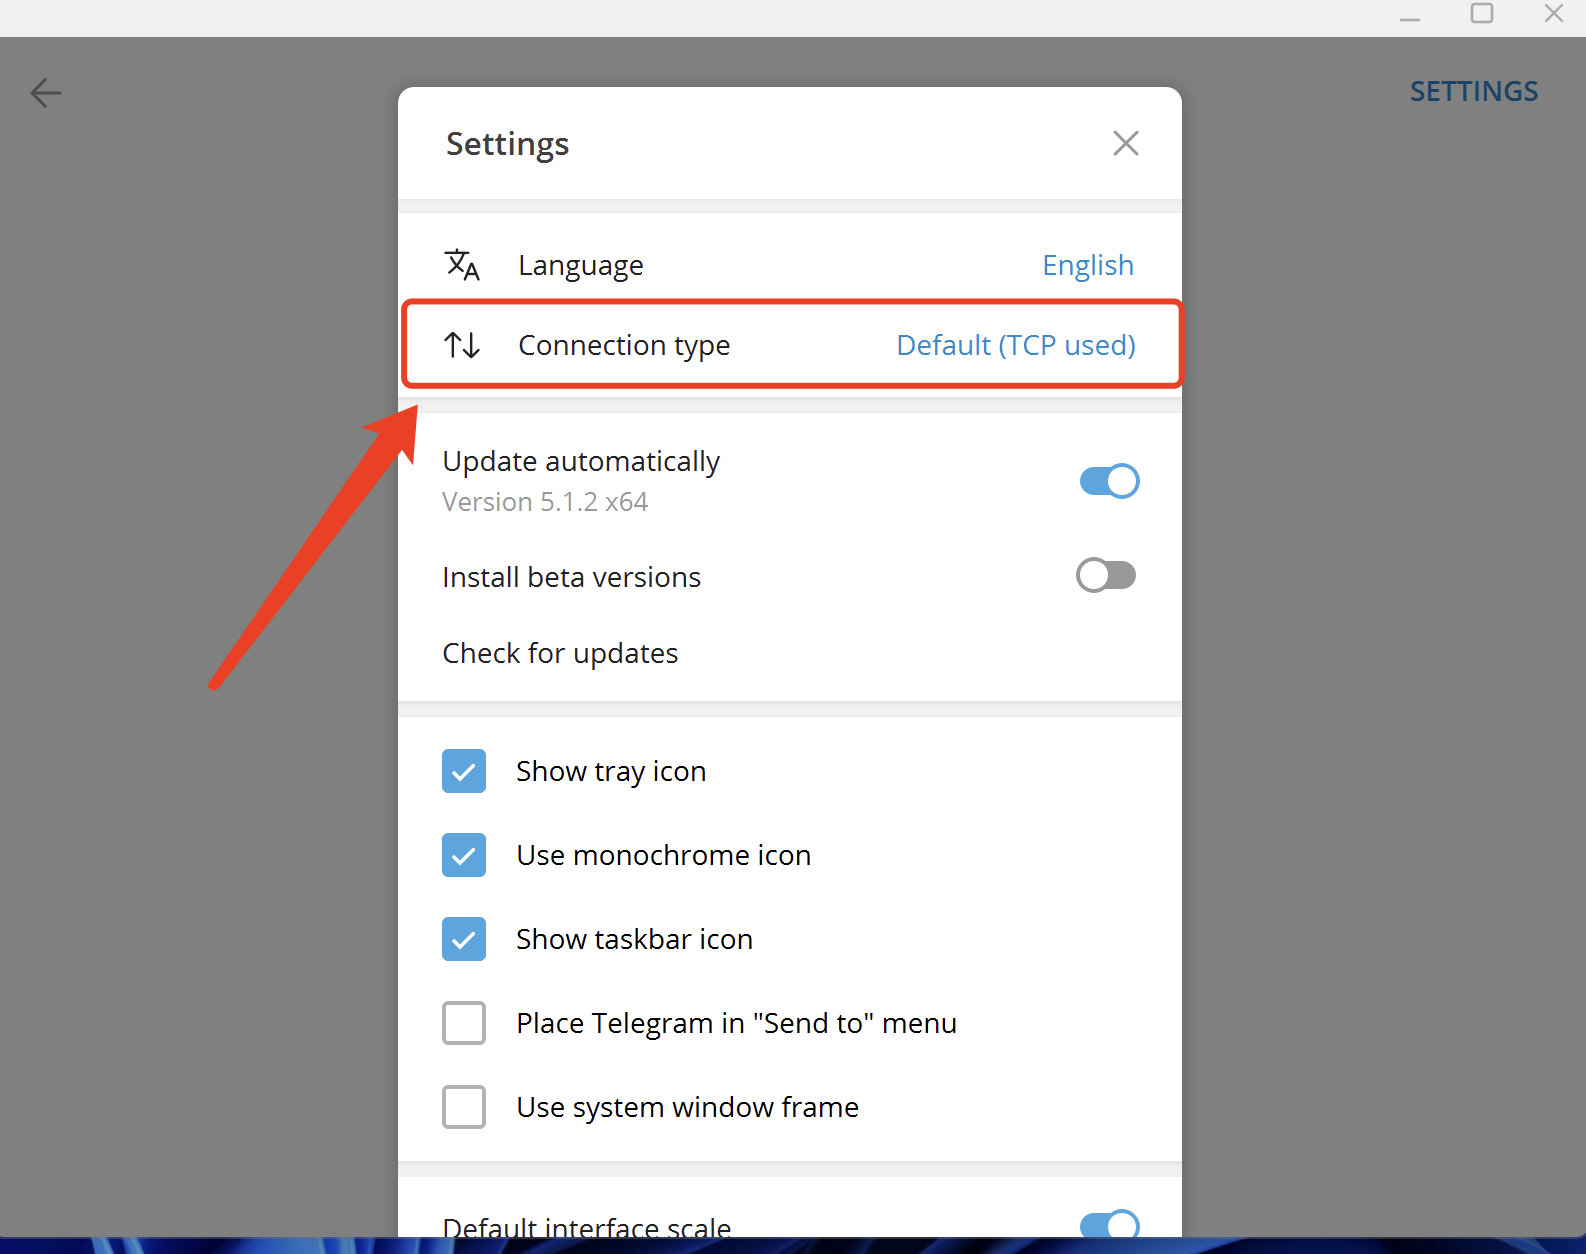This screenshot has height=1254, width=1586.
Task: Enable Use system window frame checkbox
Action: click(464, 1107)
